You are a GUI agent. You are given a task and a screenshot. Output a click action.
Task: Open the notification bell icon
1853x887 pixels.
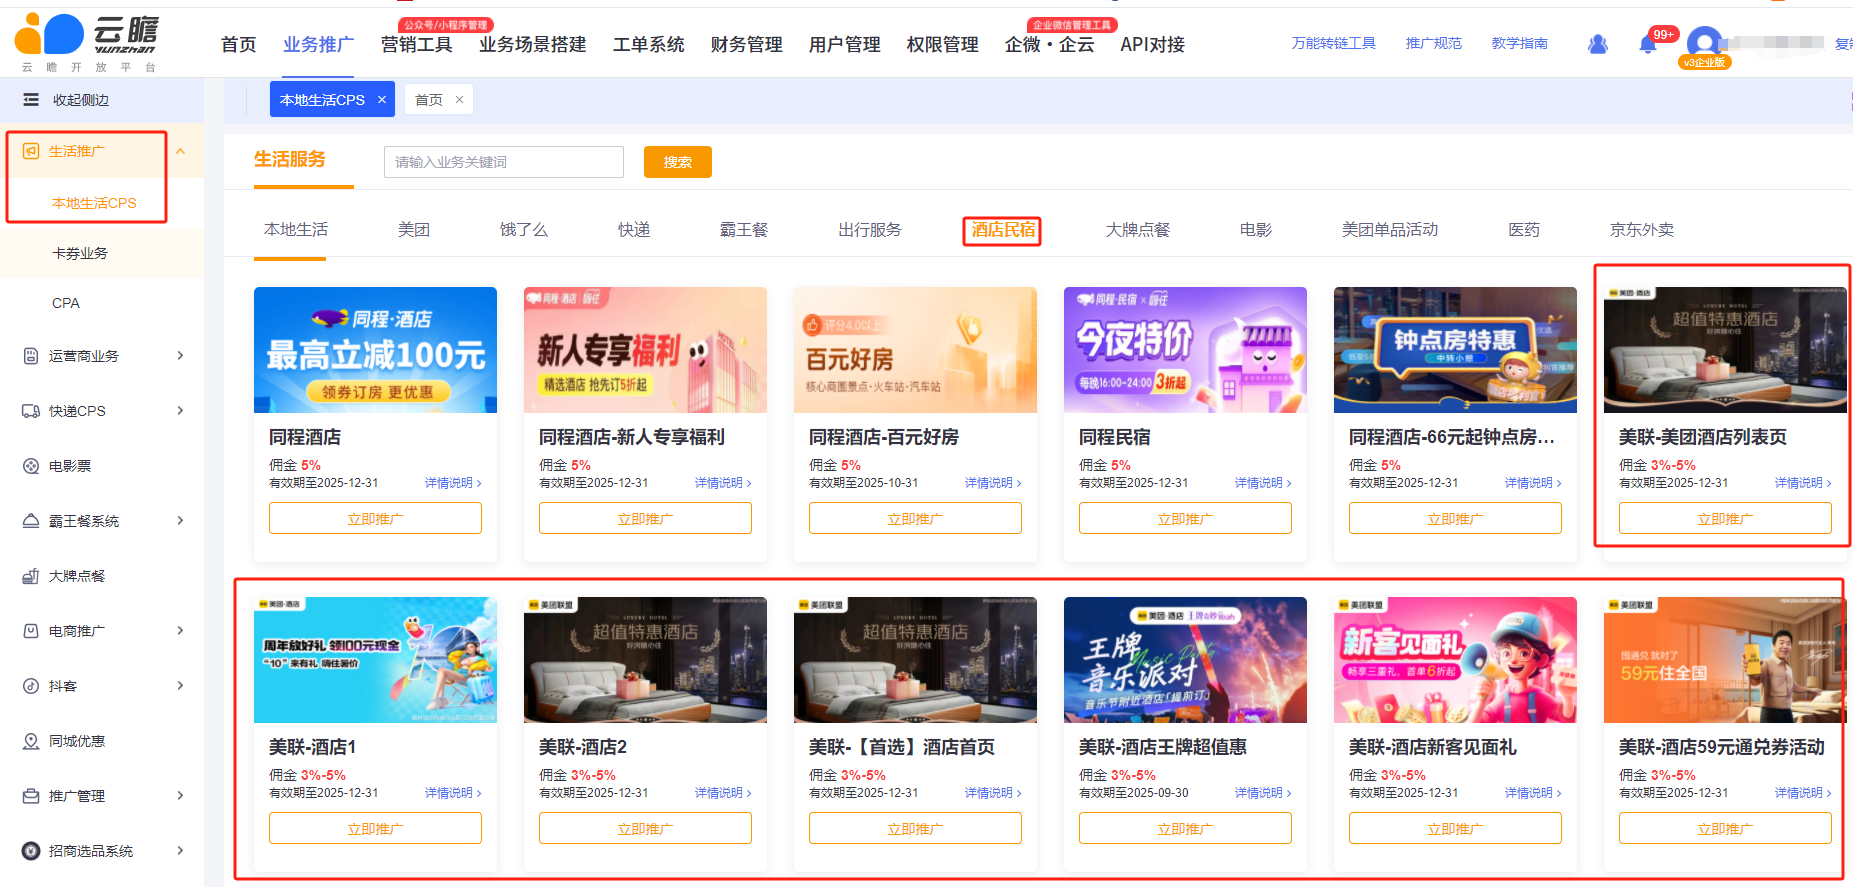tap(1647, 45)
